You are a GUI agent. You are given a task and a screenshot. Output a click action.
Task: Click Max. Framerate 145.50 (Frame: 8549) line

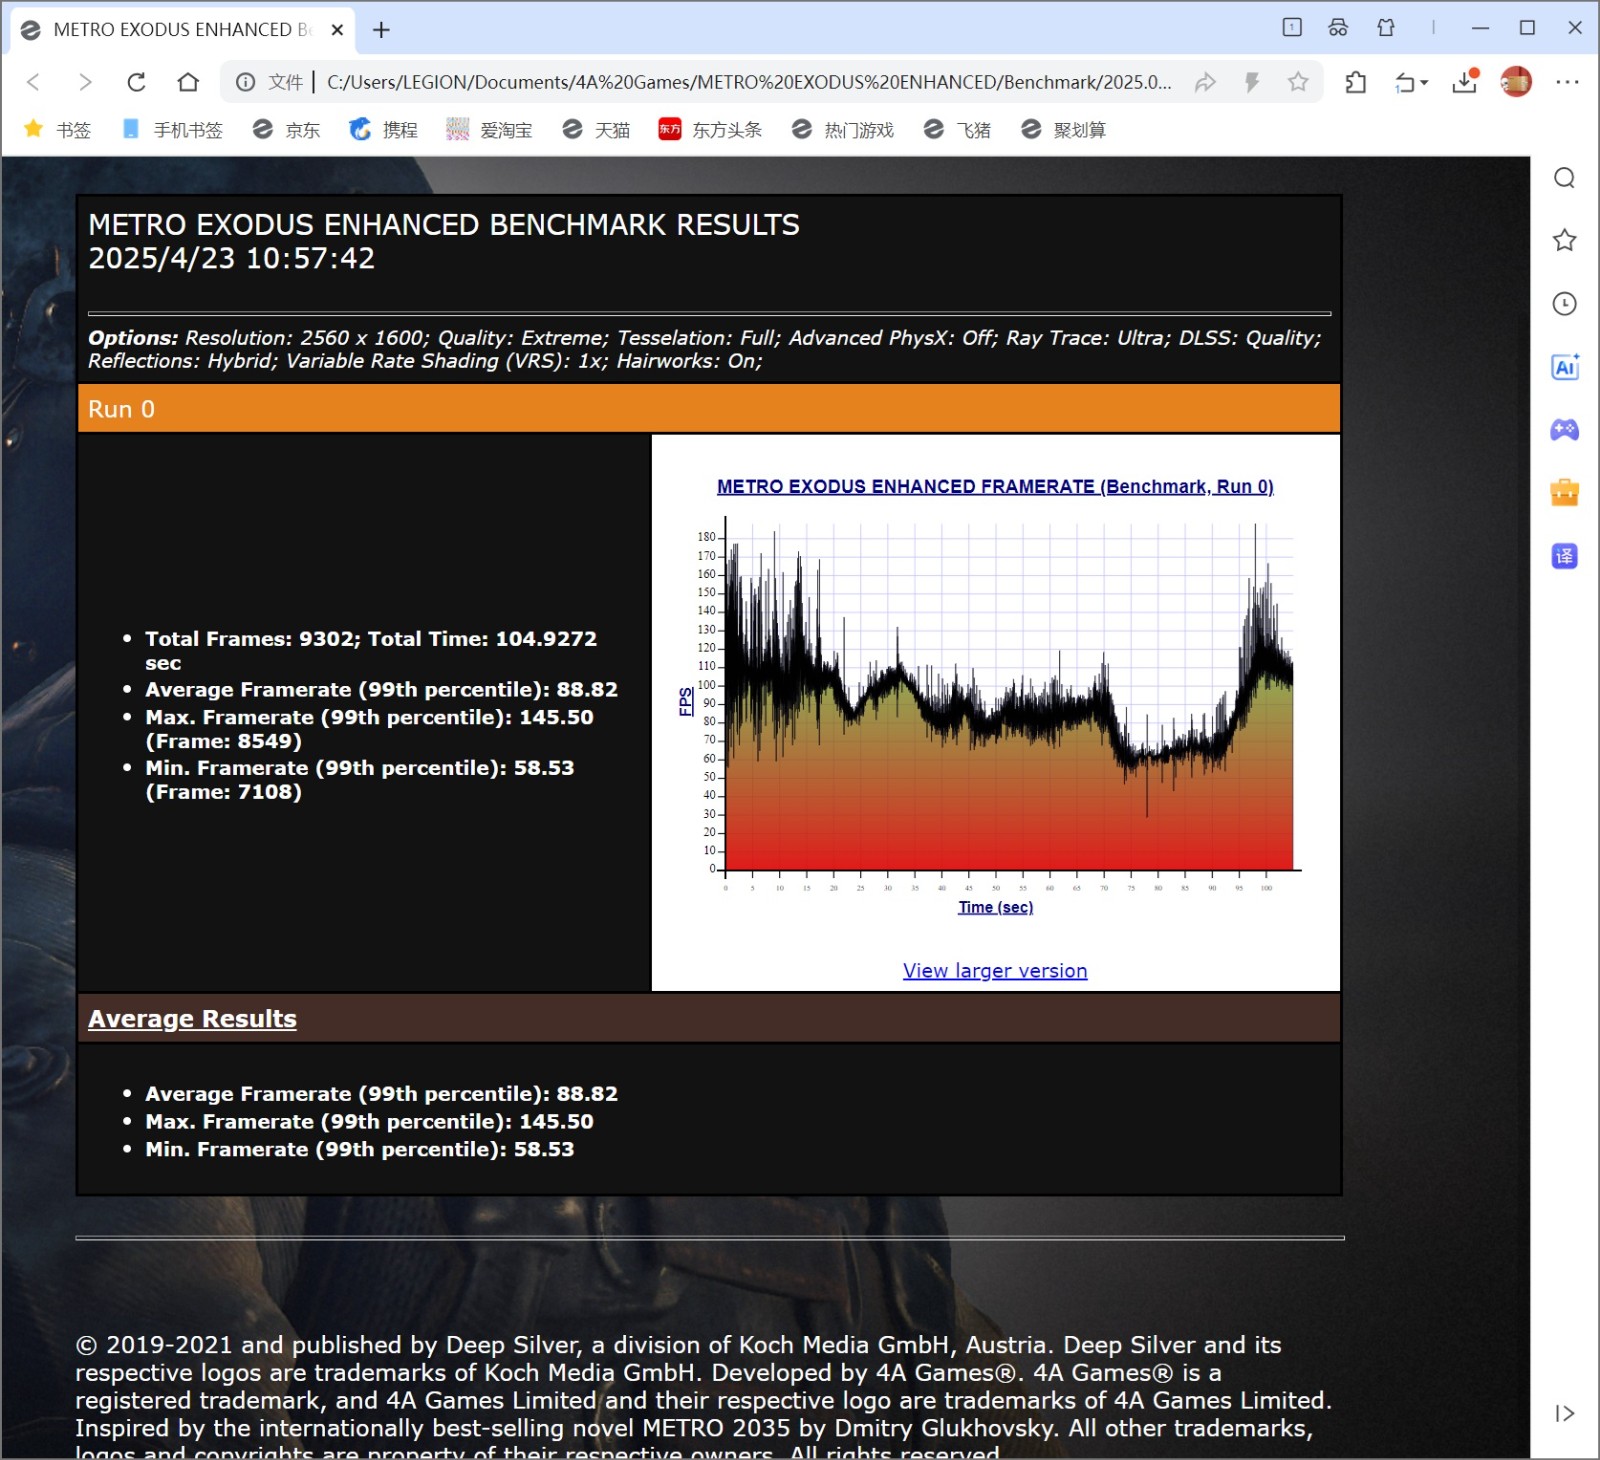[369, 729]
